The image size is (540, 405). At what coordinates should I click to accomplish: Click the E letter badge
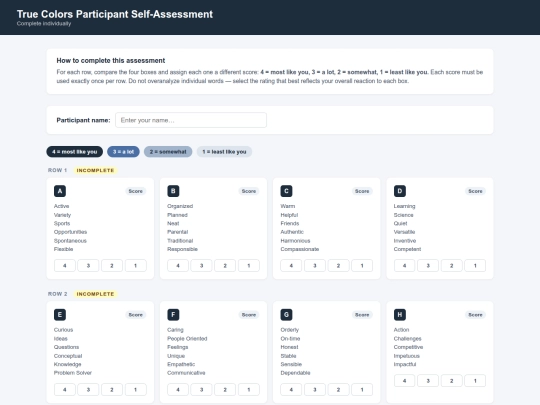[x=60, y=315]
